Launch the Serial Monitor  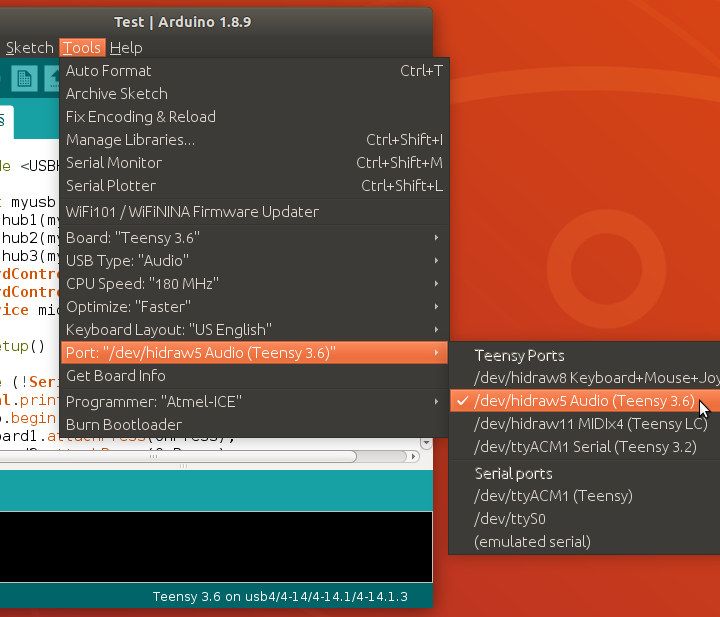(x=254, y=163)
